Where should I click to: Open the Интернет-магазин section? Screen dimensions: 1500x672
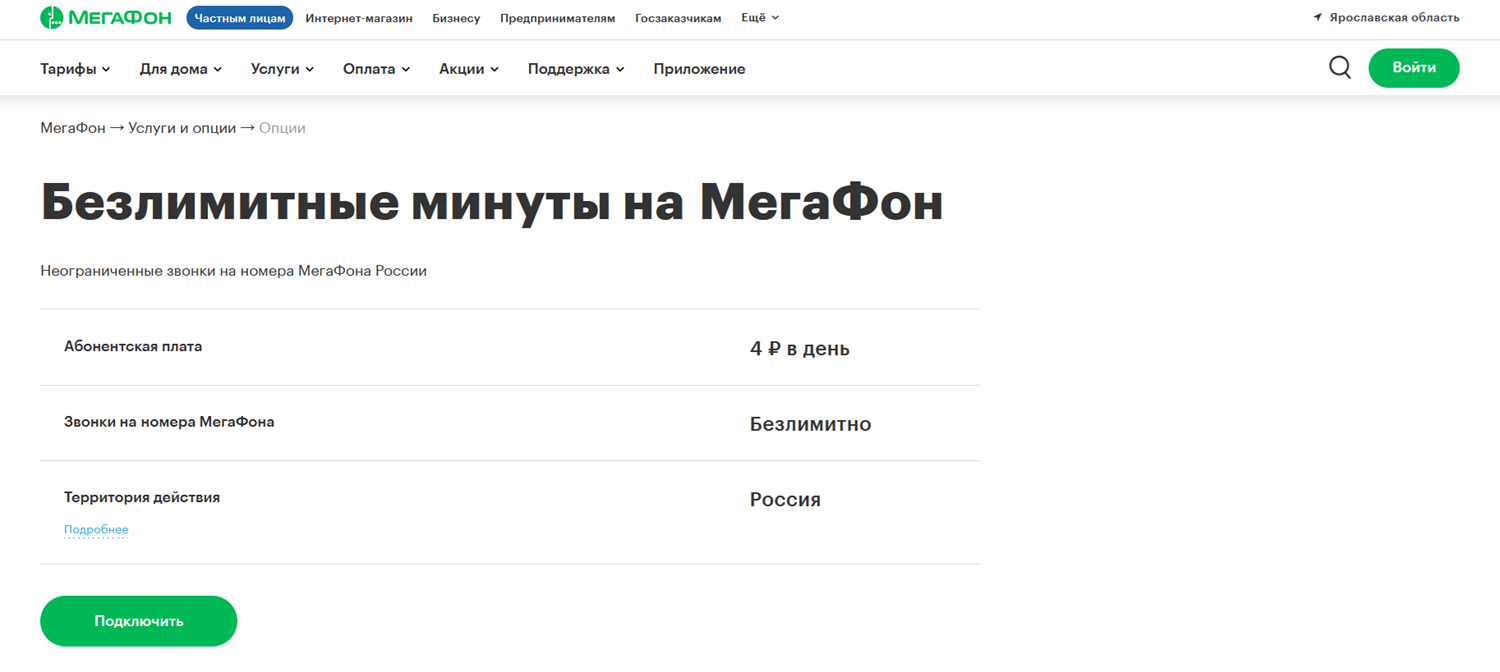(359, 18)
